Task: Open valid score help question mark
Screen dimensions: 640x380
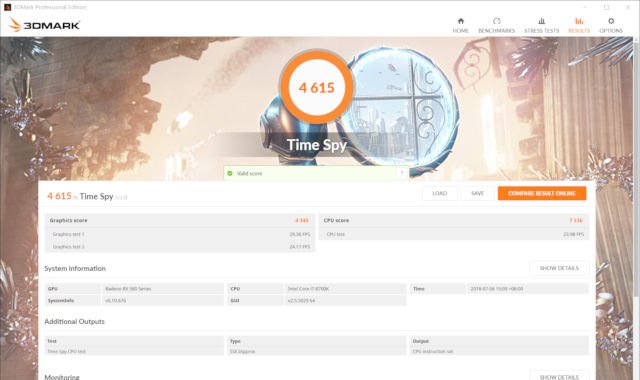Action: [402, 173]
